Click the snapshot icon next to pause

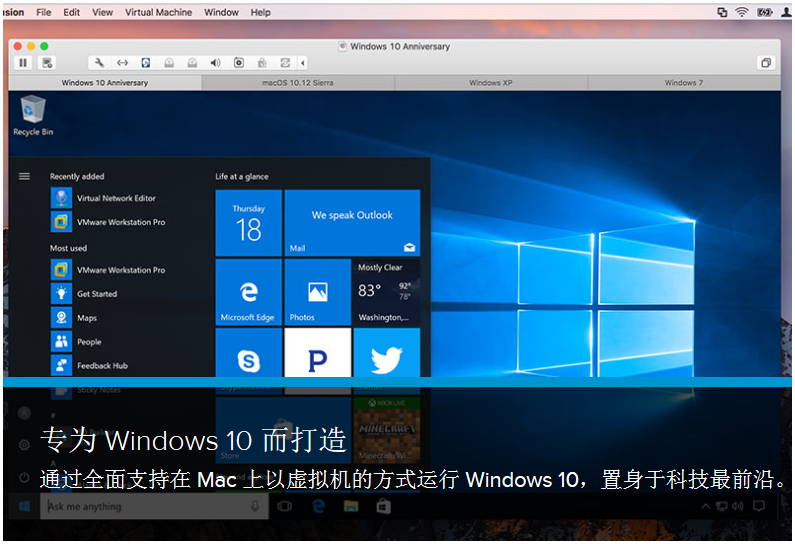coord(47,63)
